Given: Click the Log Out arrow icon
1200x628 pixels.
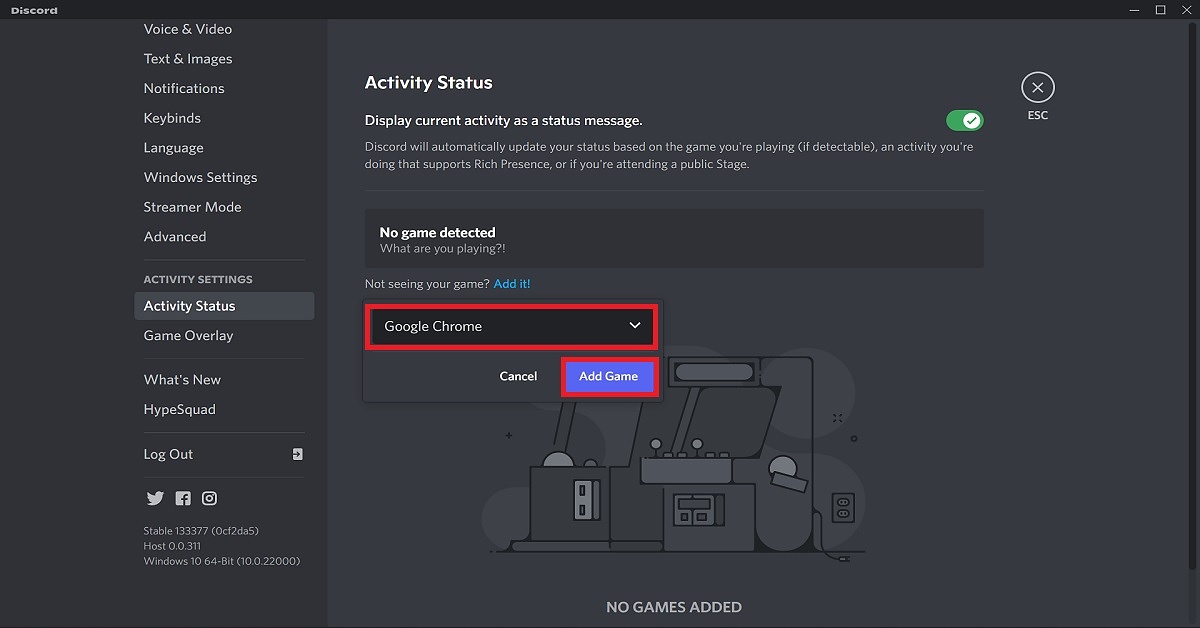Looking at the screenshot, I should tap(297, 454).
